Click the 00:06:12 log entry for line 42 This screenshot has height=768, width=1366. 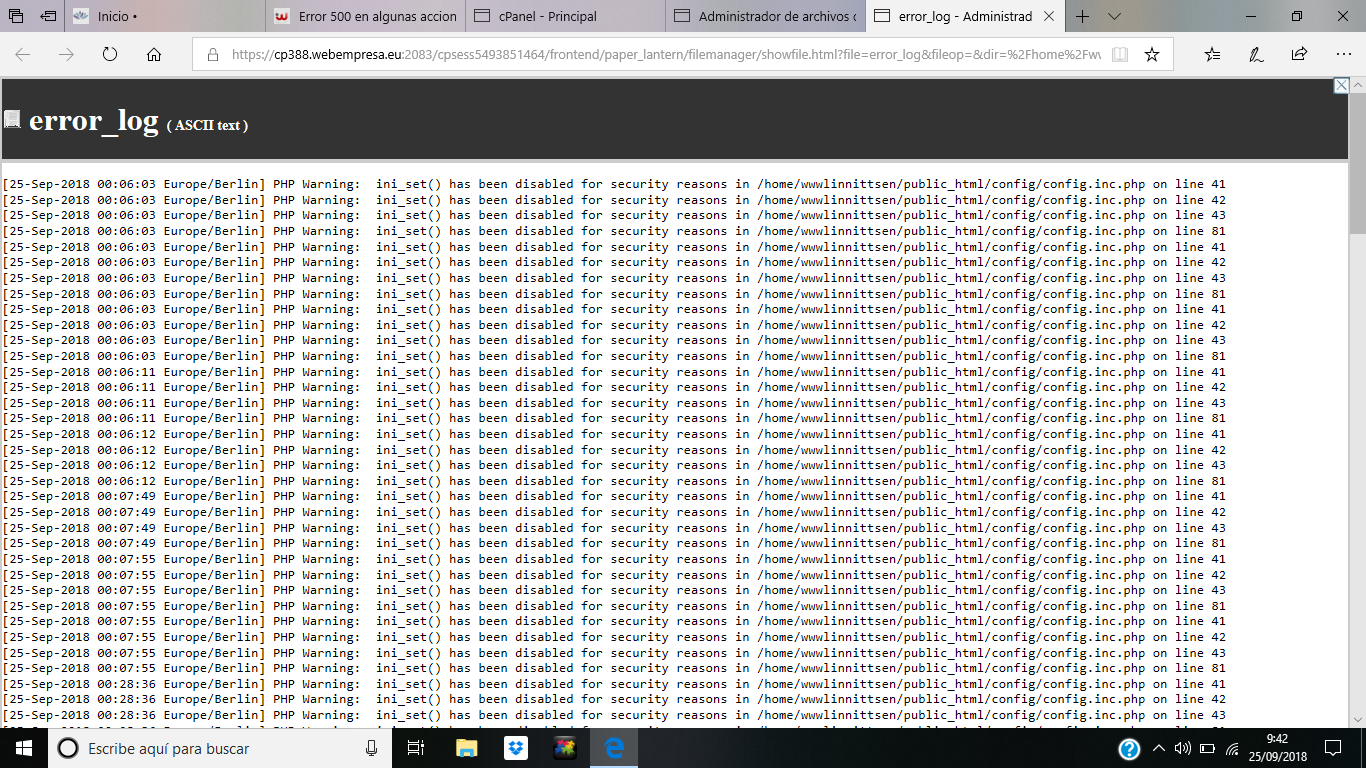(x=613, y=450)
